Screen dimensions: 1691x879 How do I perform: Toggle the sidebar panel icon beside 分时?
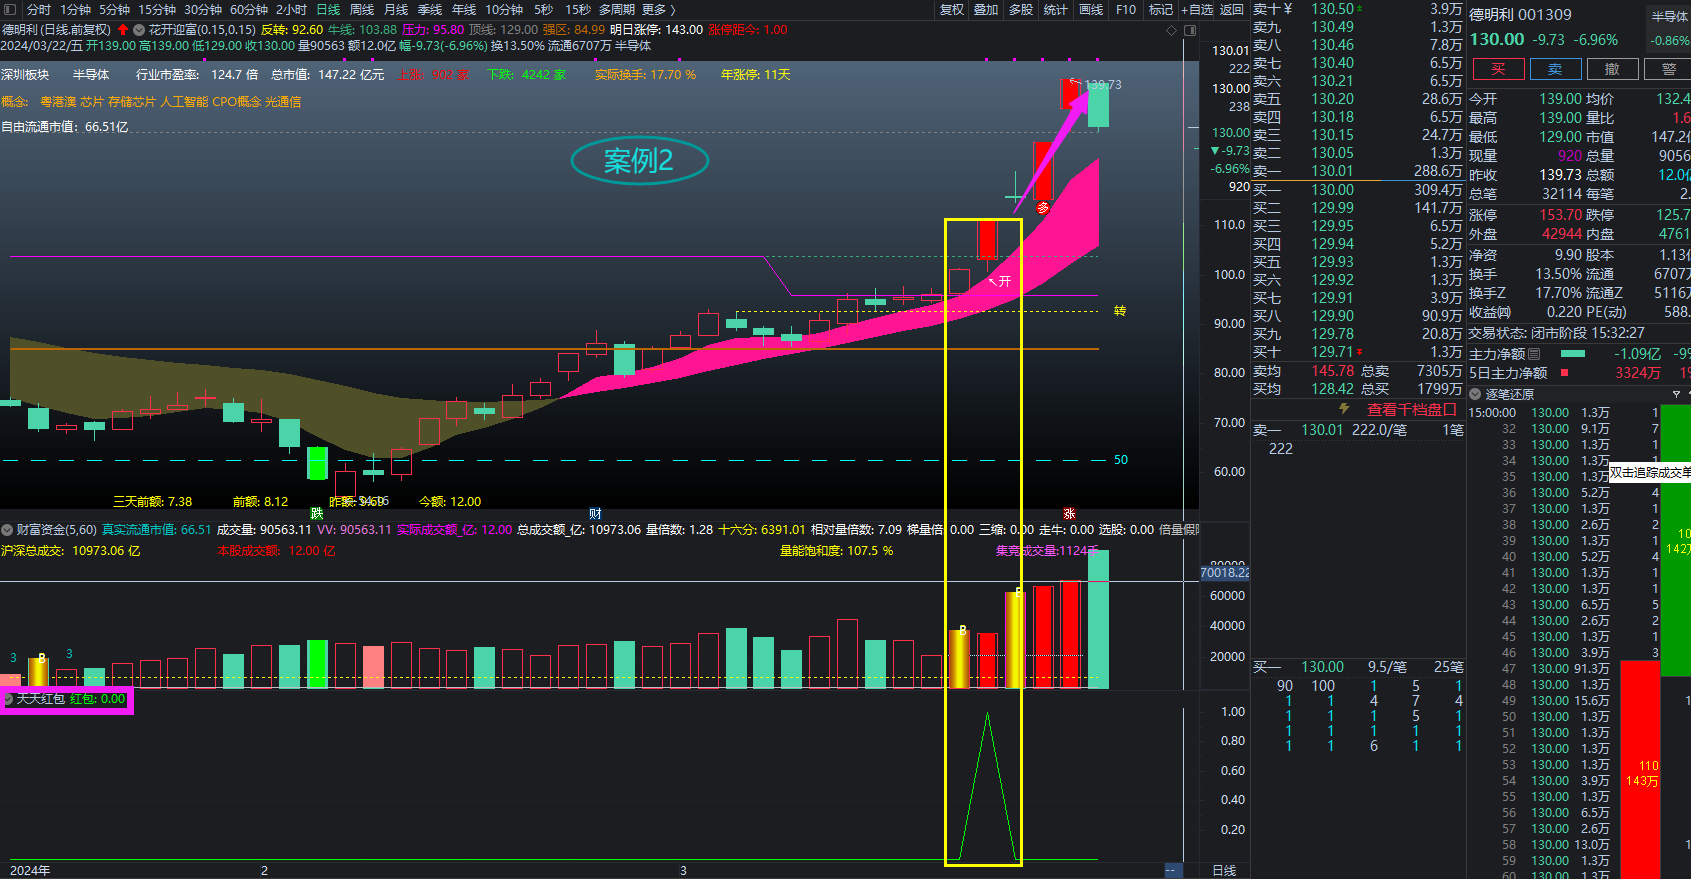[12, 9]
